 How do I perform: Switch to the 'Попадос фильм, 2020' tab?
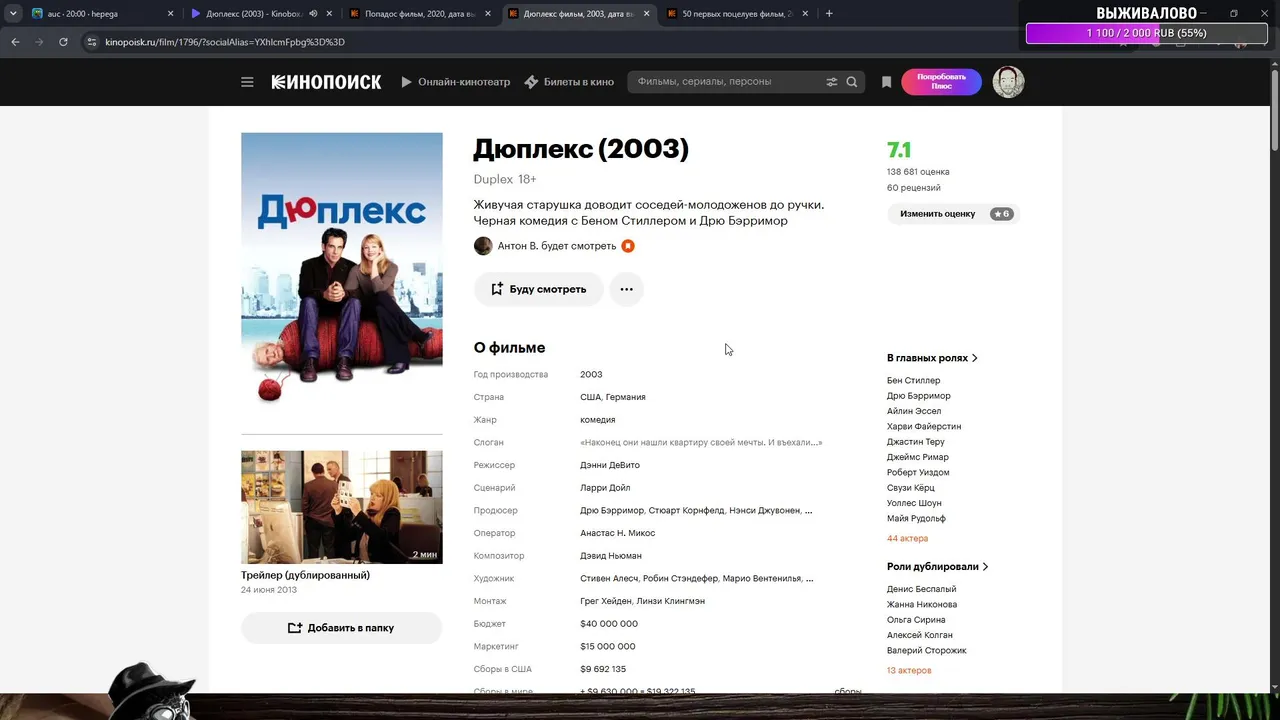420,14
